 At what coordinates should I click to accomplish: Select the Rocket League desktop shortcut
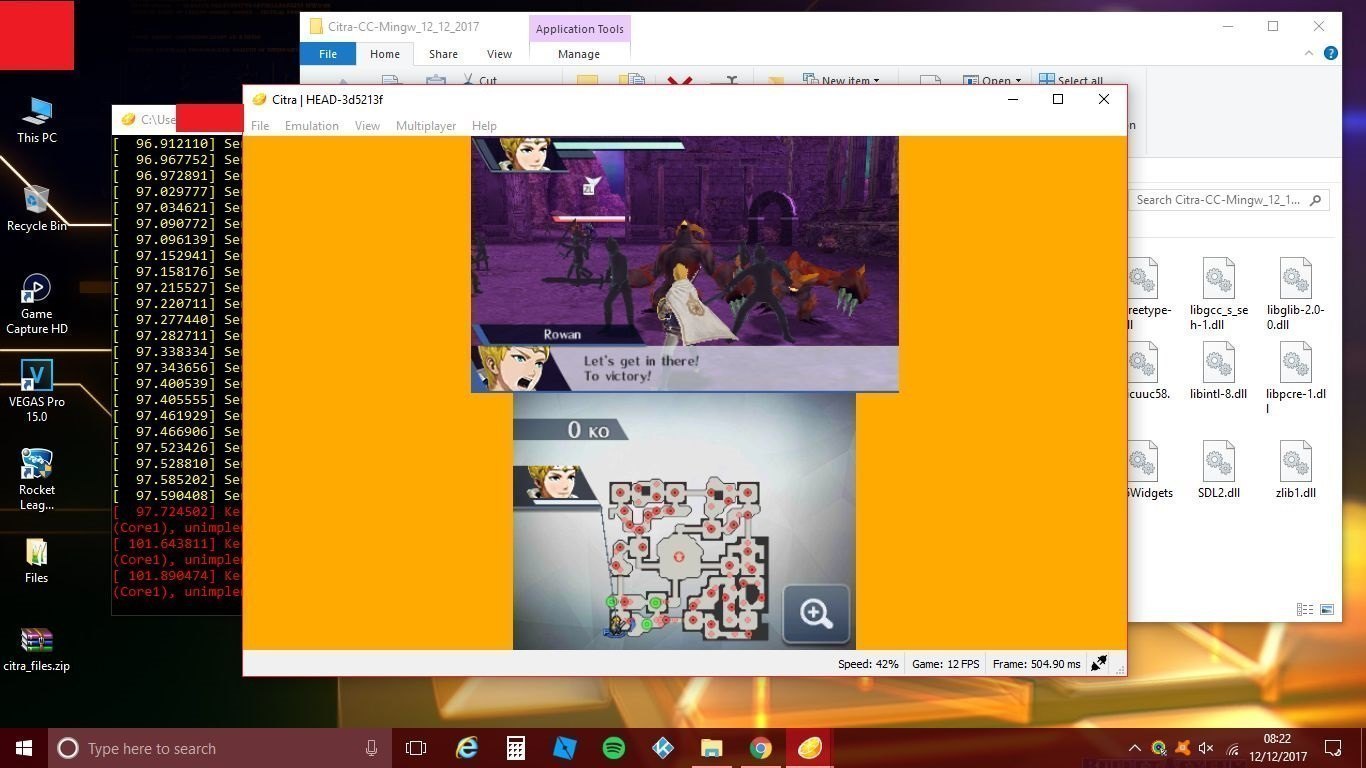click(37, 480)
